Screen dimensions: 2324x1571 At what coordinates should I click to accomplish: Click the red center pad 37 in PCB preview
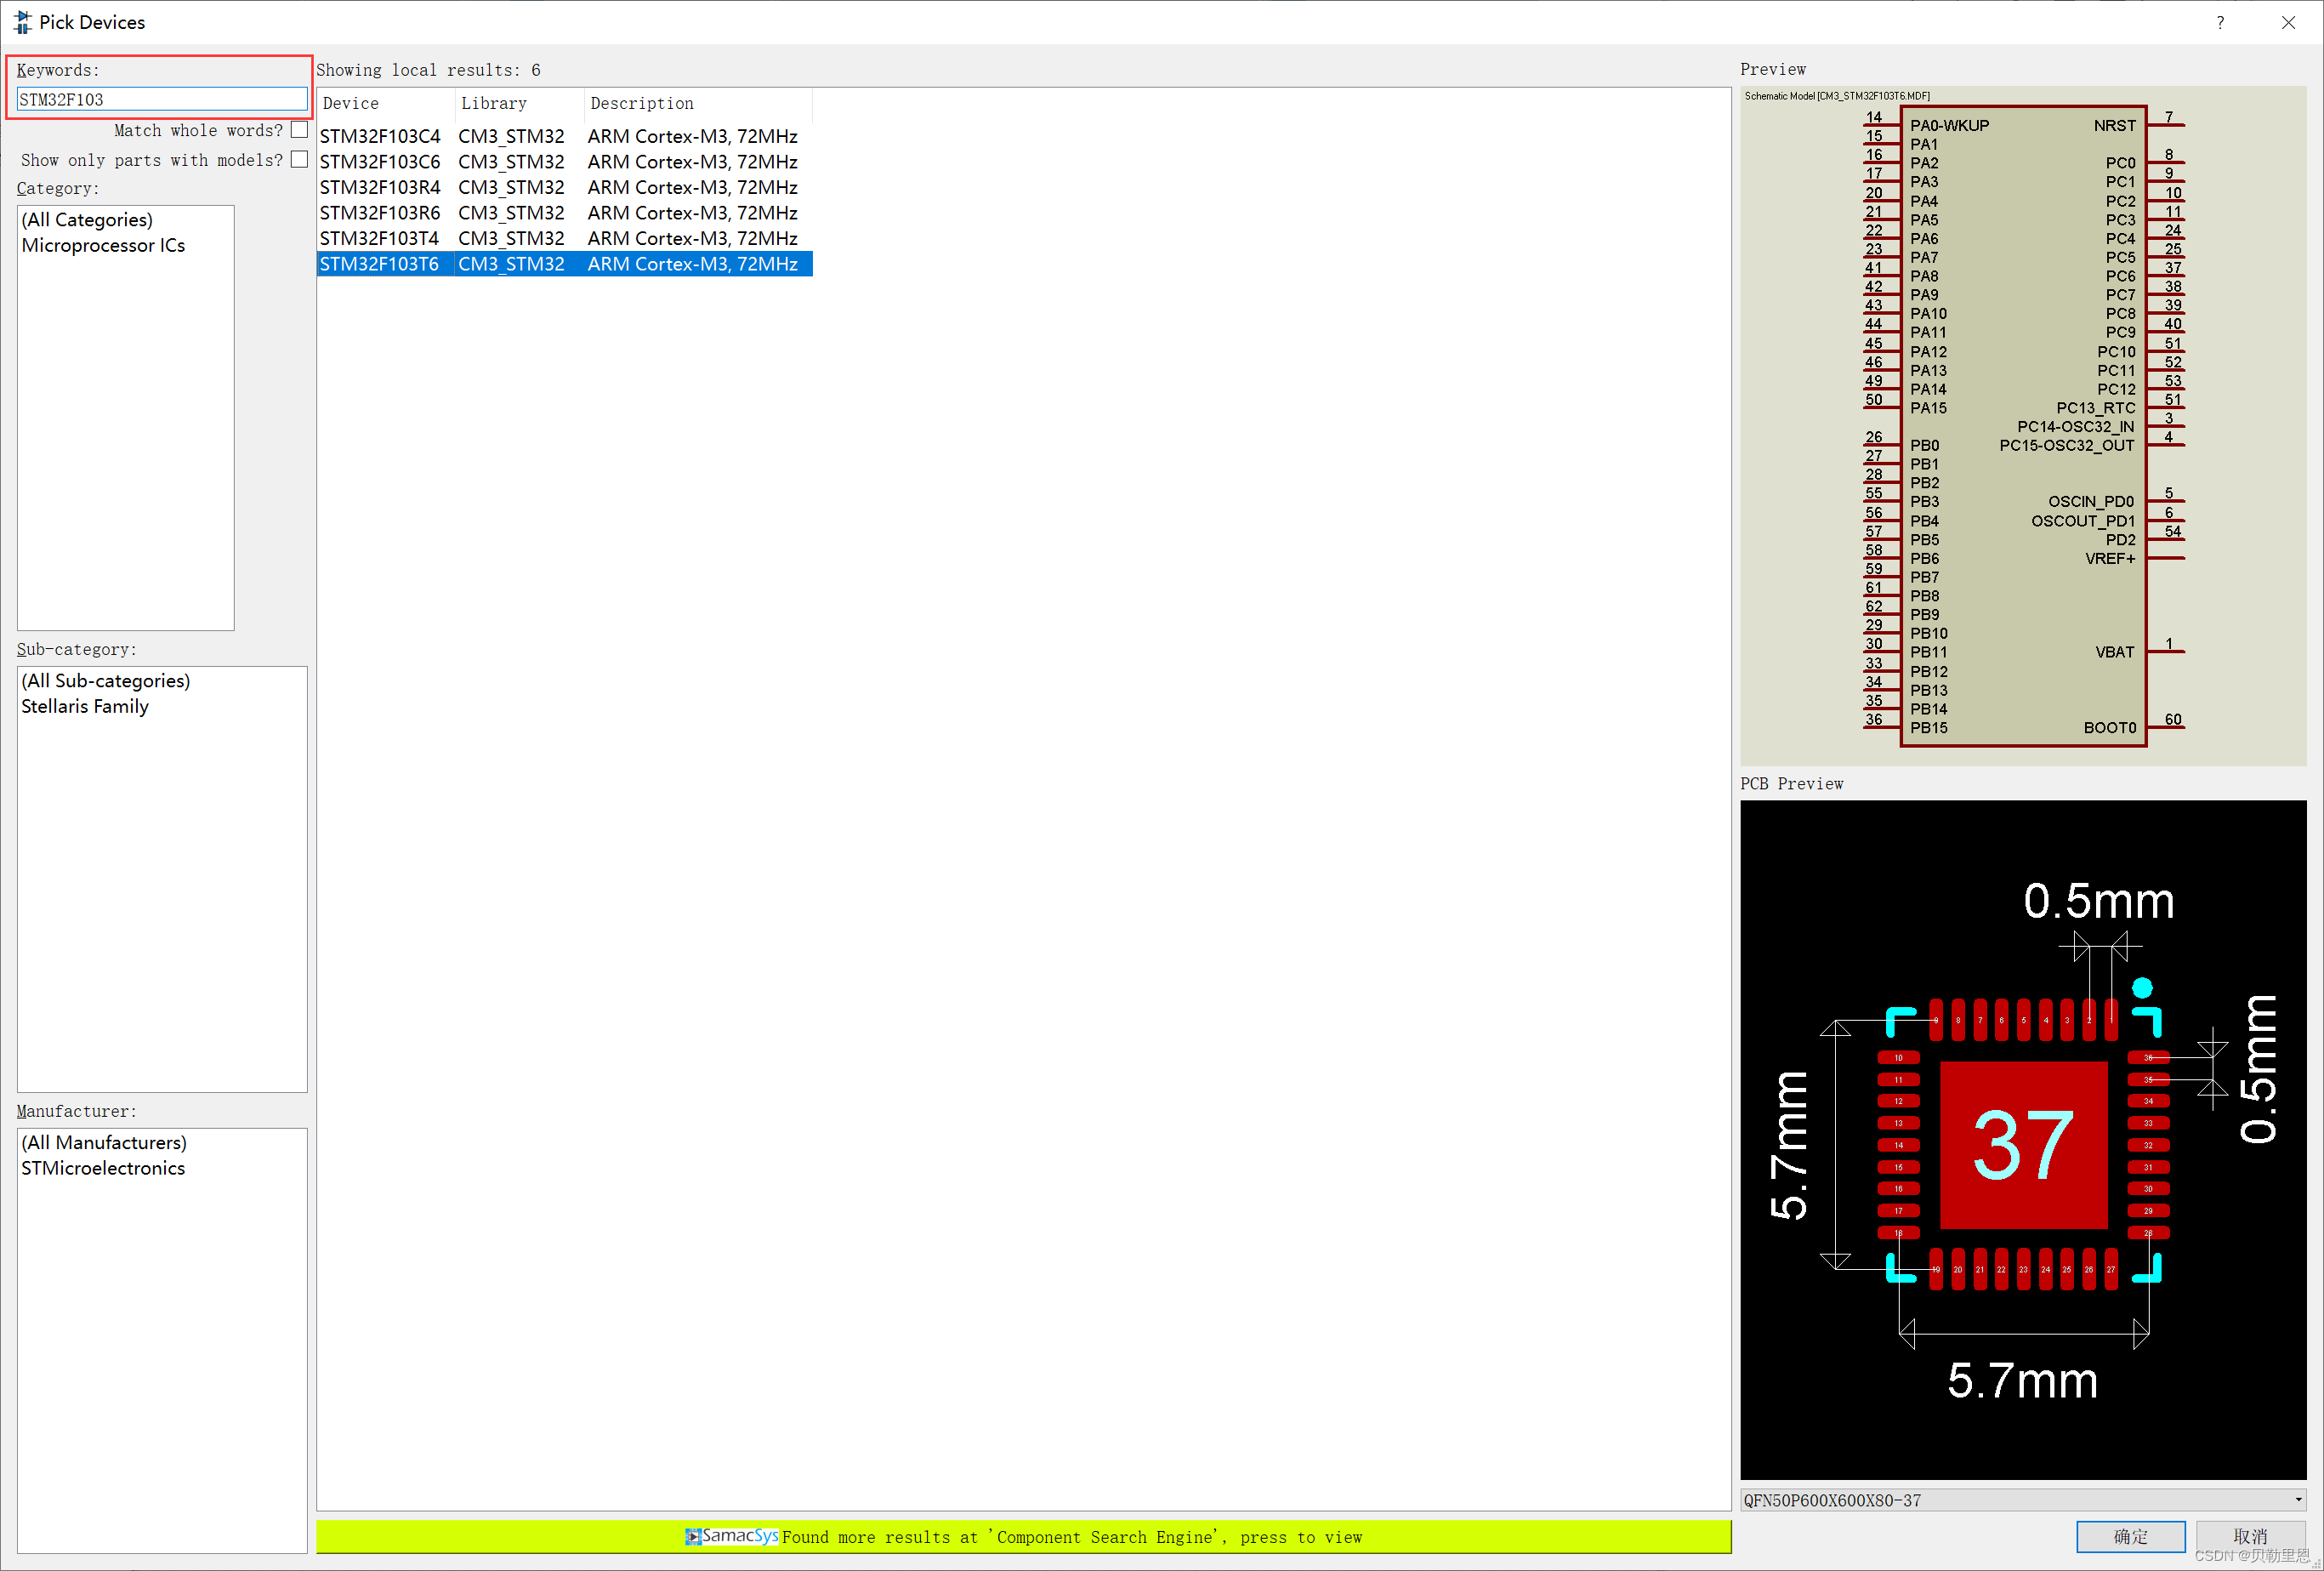[x=2023, y=1145]
